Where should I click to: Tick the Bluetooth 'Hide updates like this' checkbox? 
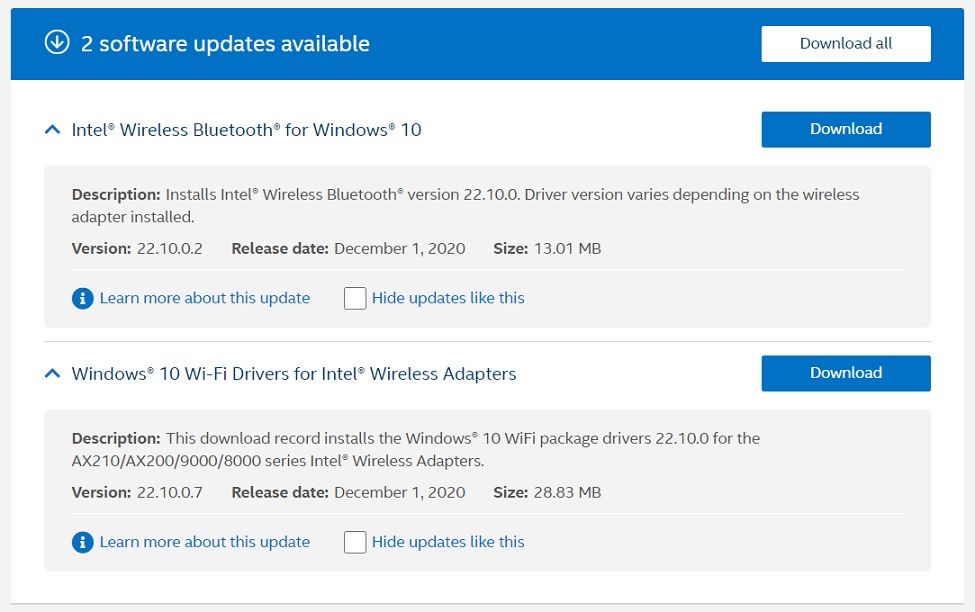[x=355, y=298]
